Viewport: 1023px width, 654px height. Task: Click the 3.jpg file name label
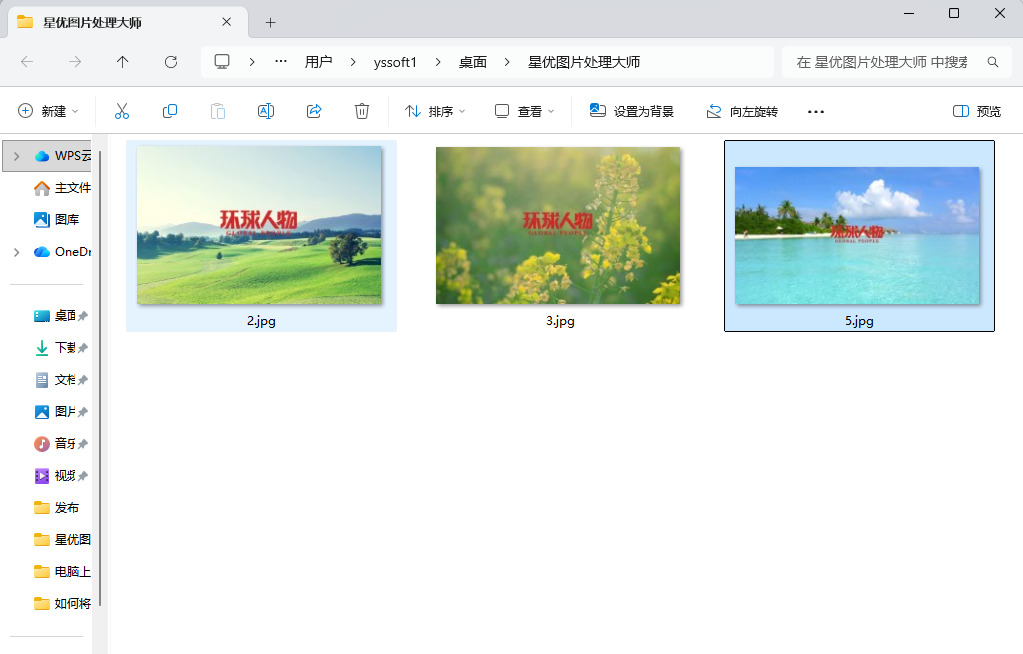(560, 320)
